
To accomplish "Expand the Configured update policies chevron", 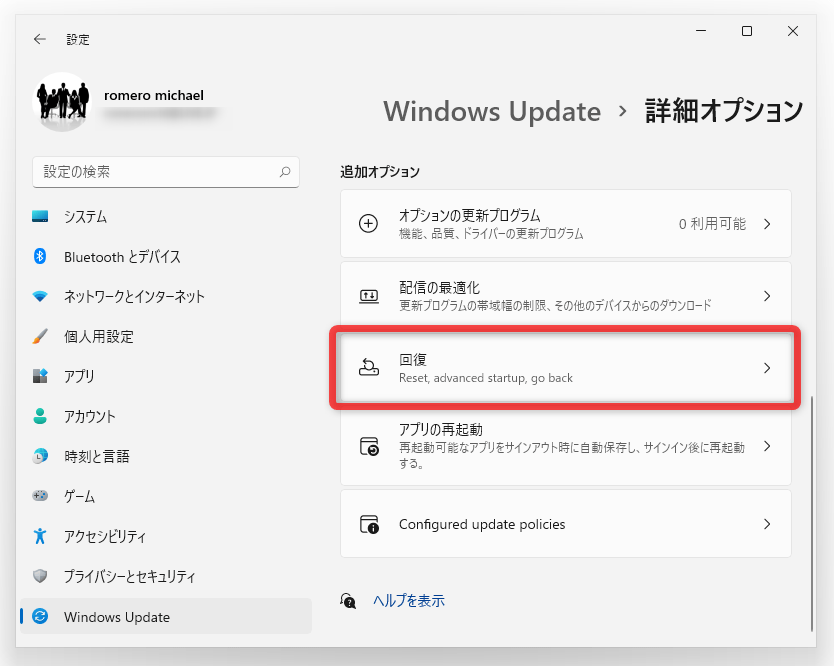I will coord(767,523).
